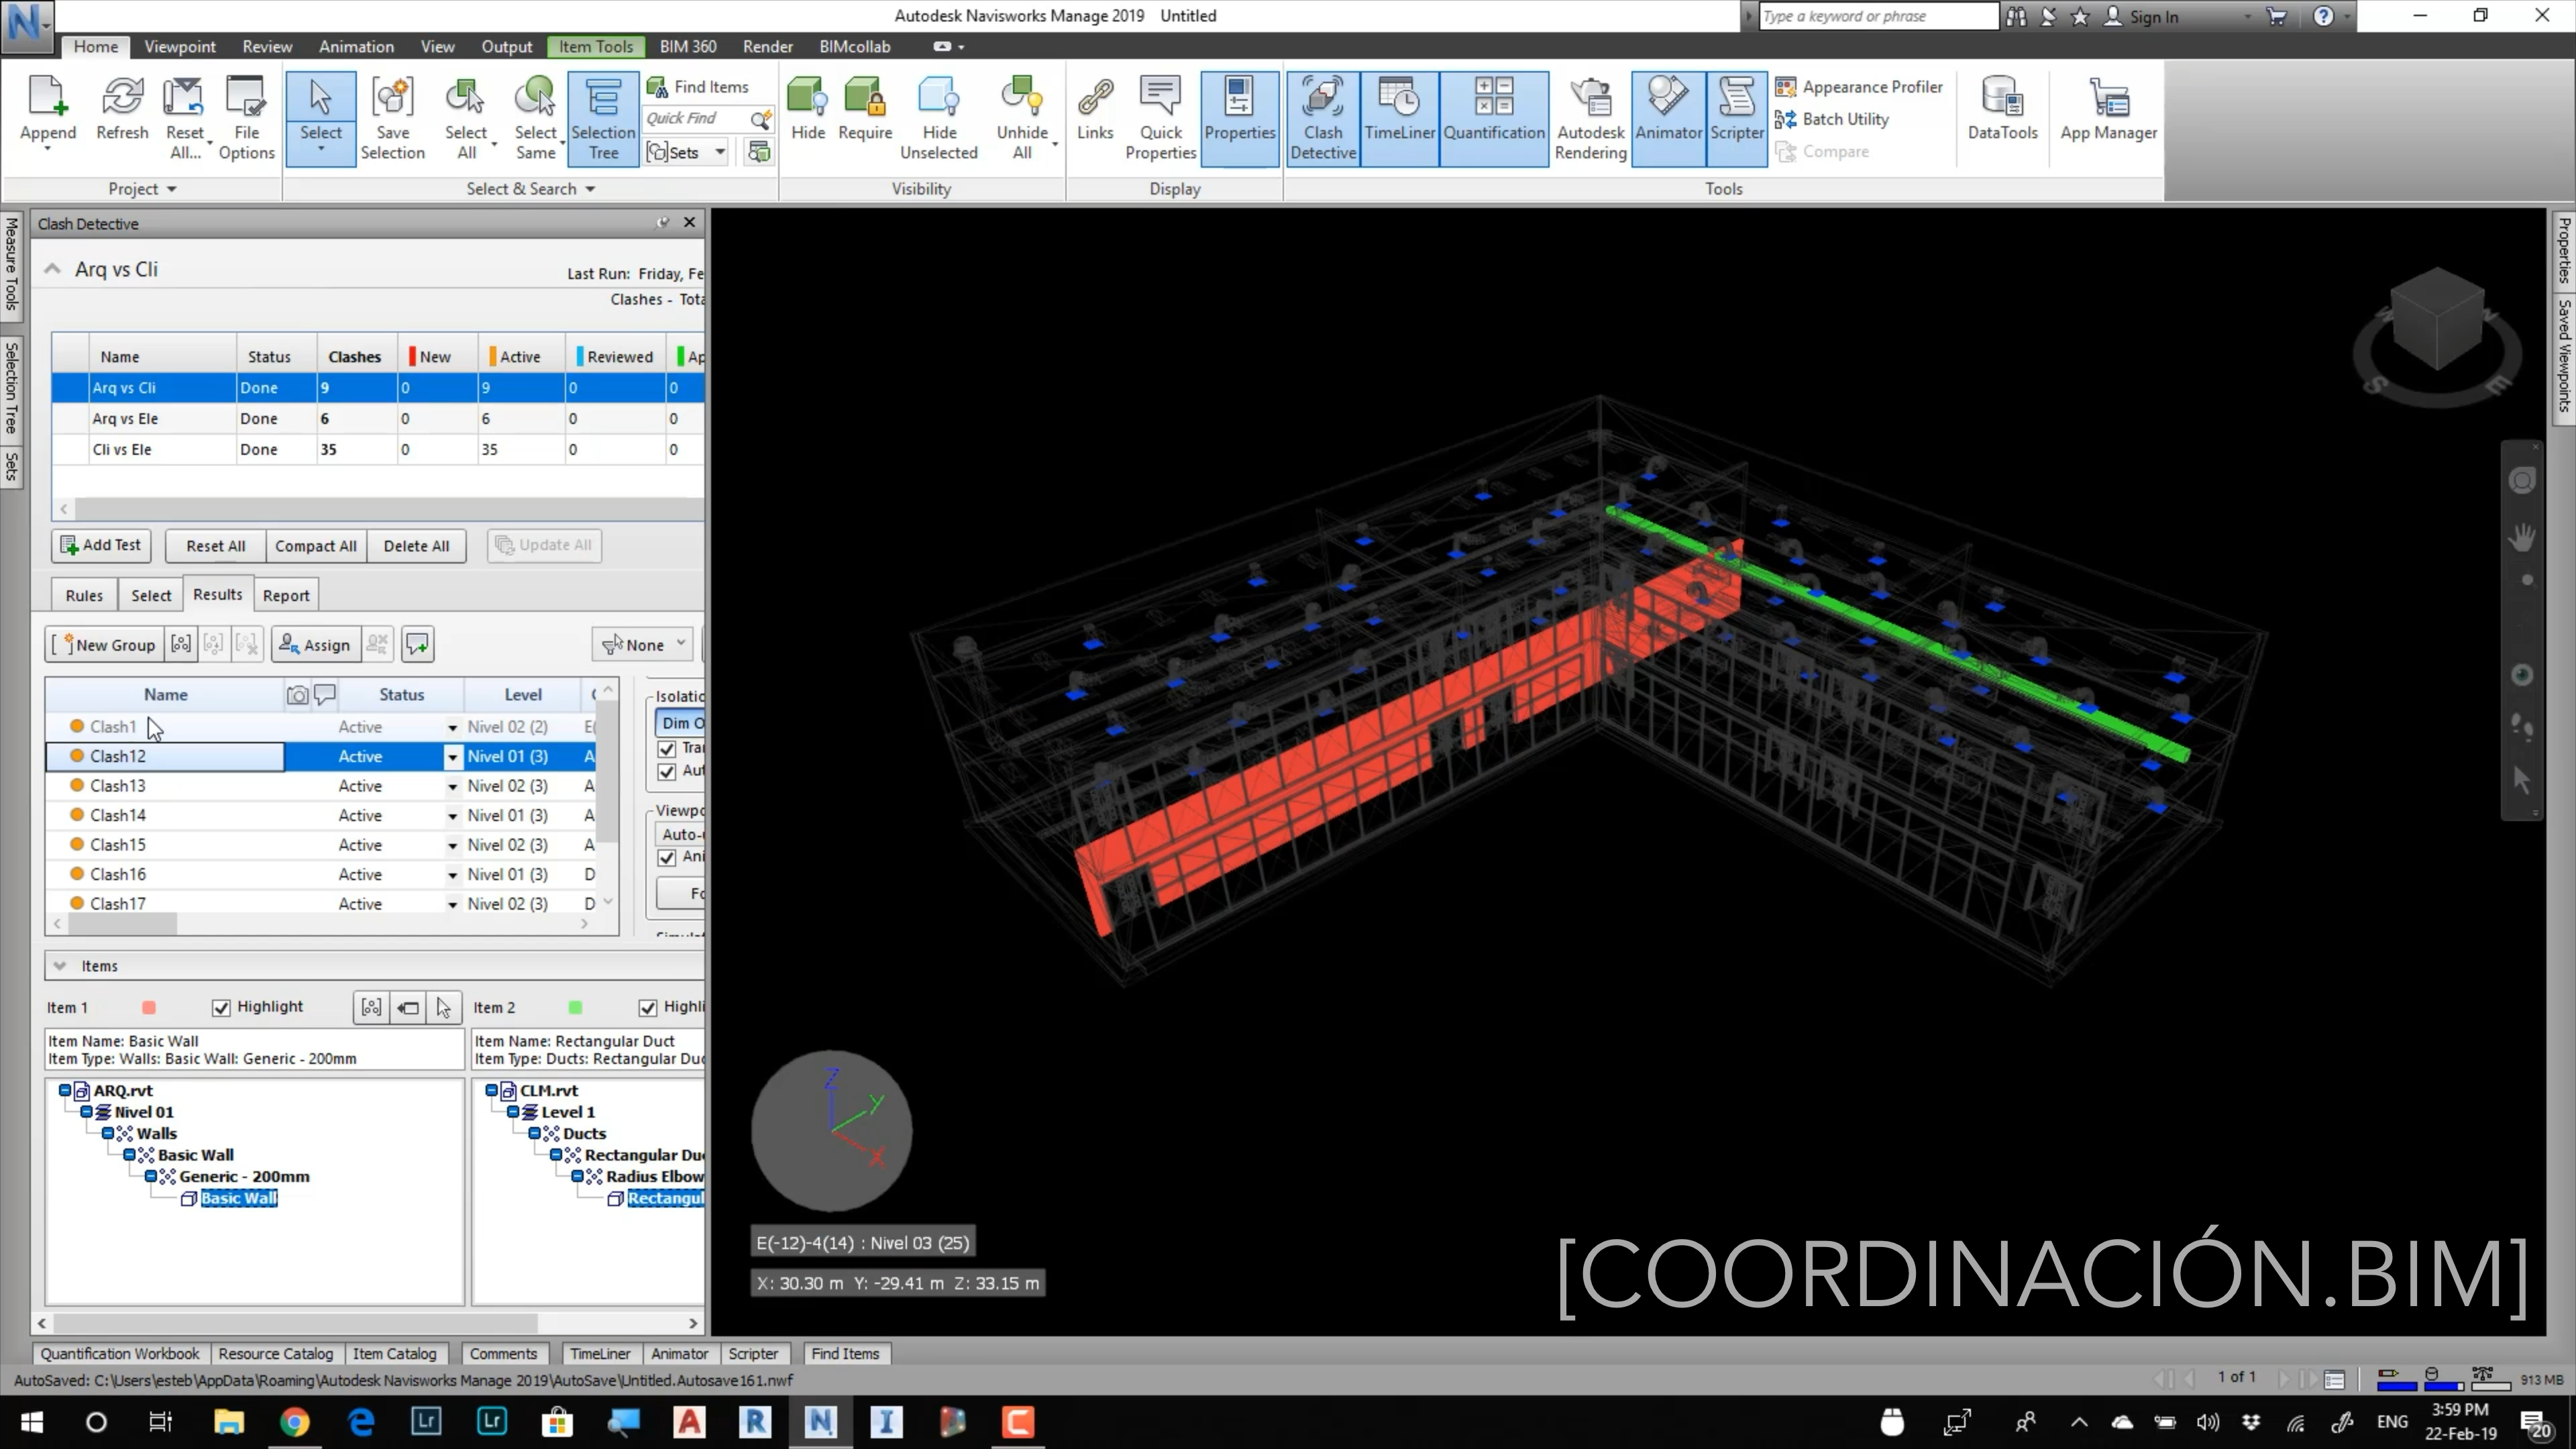
Task: Click the Add Test button
Action: [x=101, y=545]
